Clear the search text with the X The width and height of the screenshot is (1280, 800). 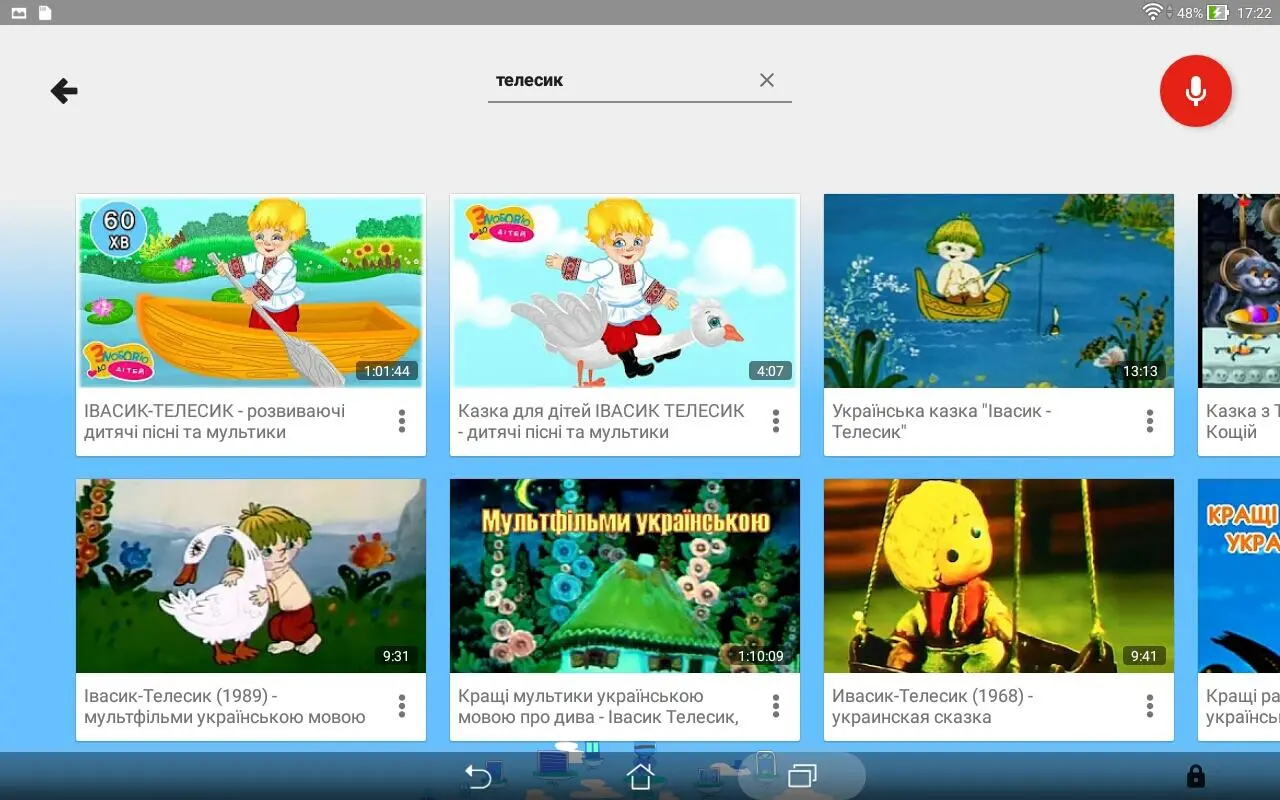pyautogui.click(x=767, y=80)
